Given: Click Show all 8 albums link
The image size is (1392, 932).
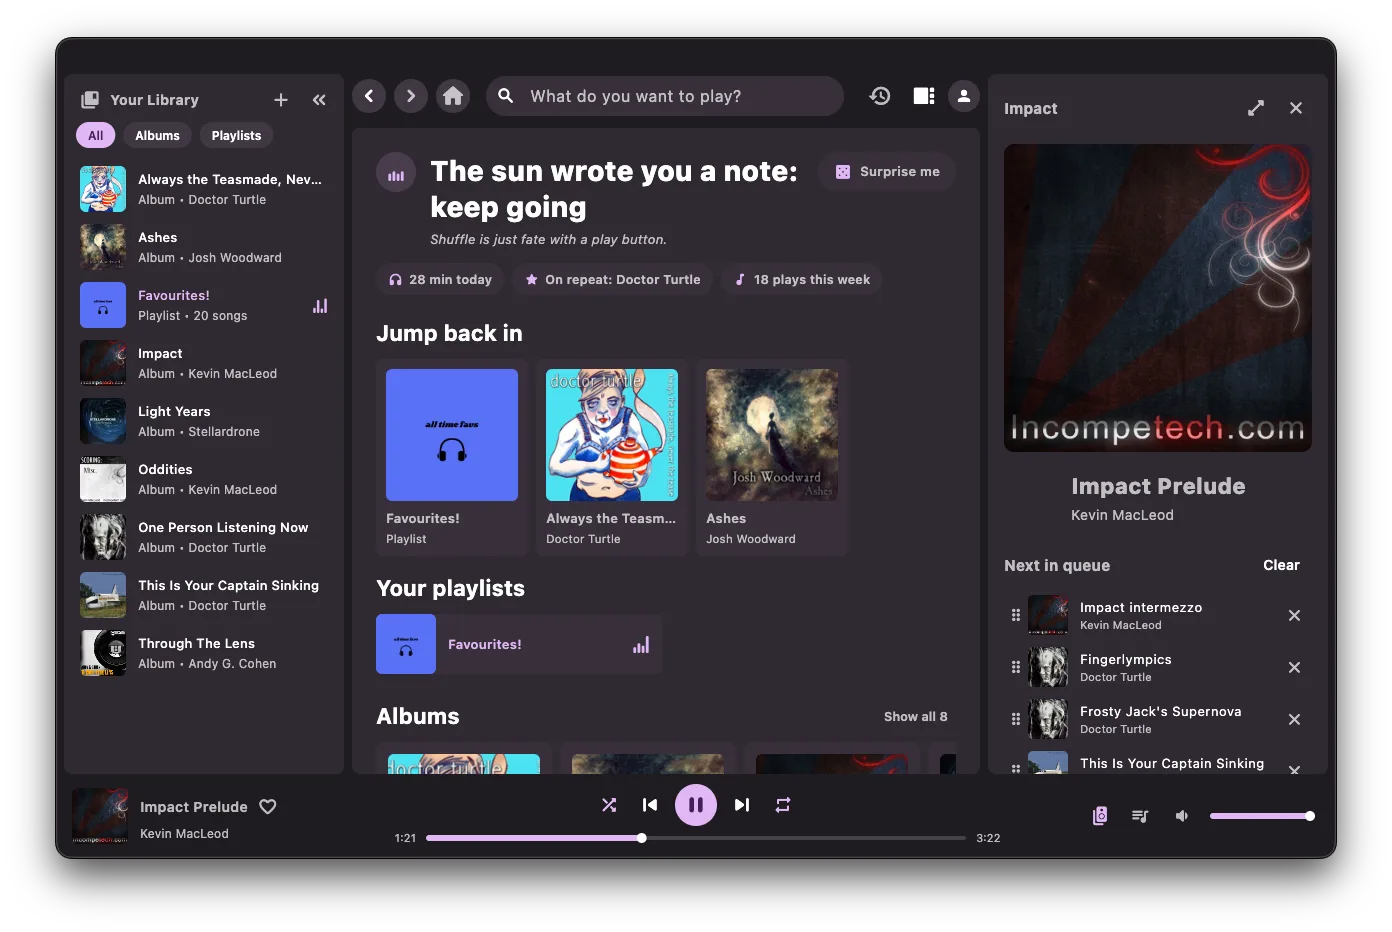Looking at the screenshot, I should click(916, 717).
